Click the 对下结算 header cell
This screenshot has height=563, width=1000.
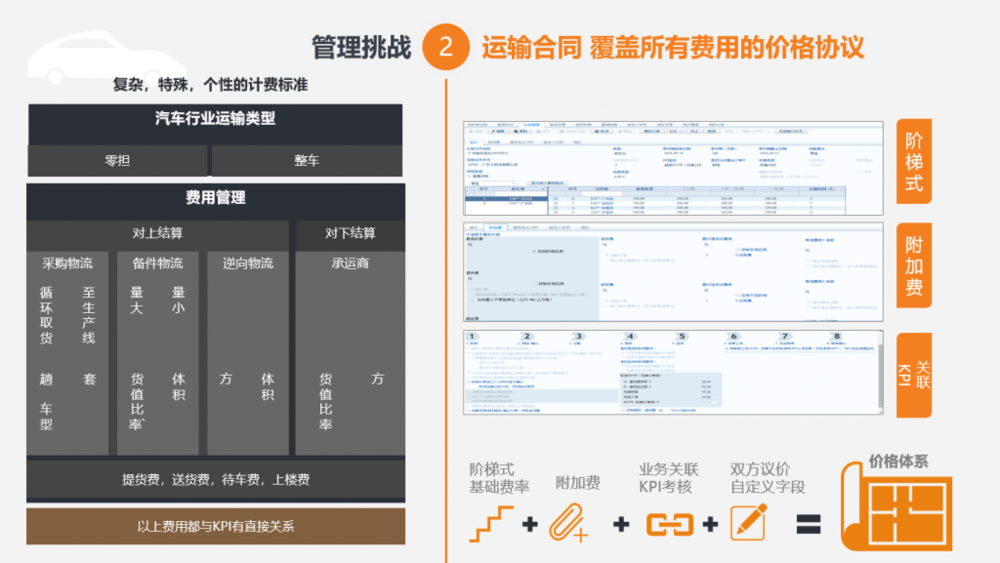(x=350, y=233)
